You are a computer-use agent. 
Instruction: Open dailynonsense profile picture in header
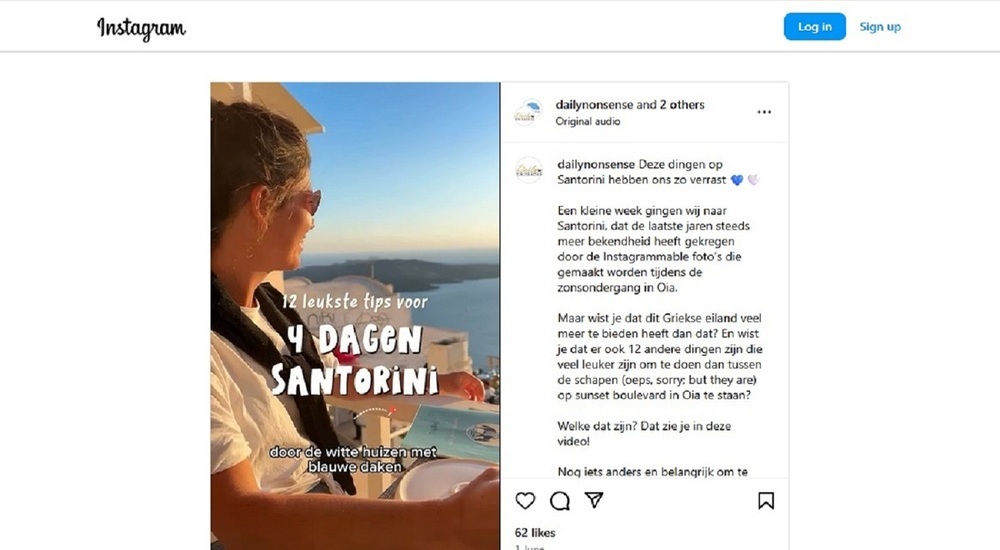[x=529, y=112]
